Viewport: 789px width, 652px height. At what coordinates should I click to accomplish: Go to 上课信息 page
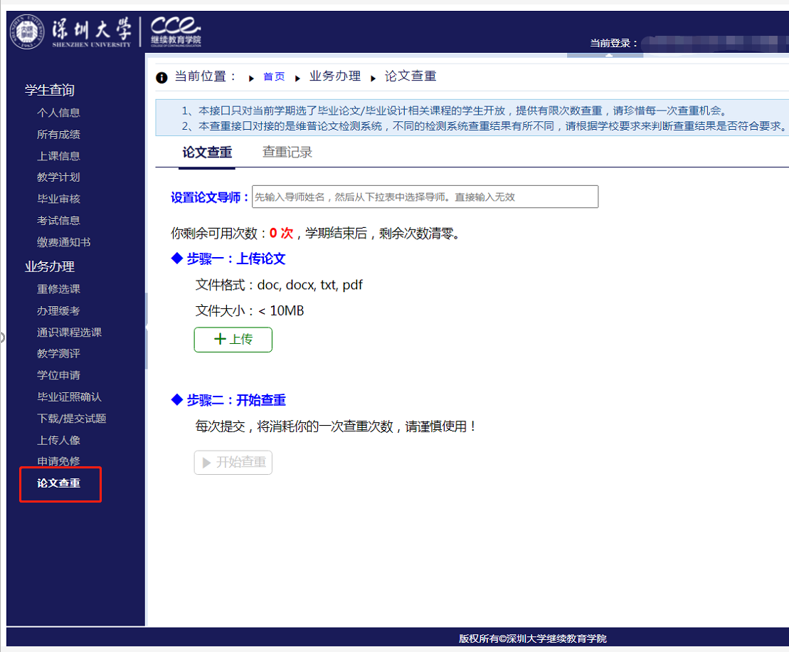(58, 156)
